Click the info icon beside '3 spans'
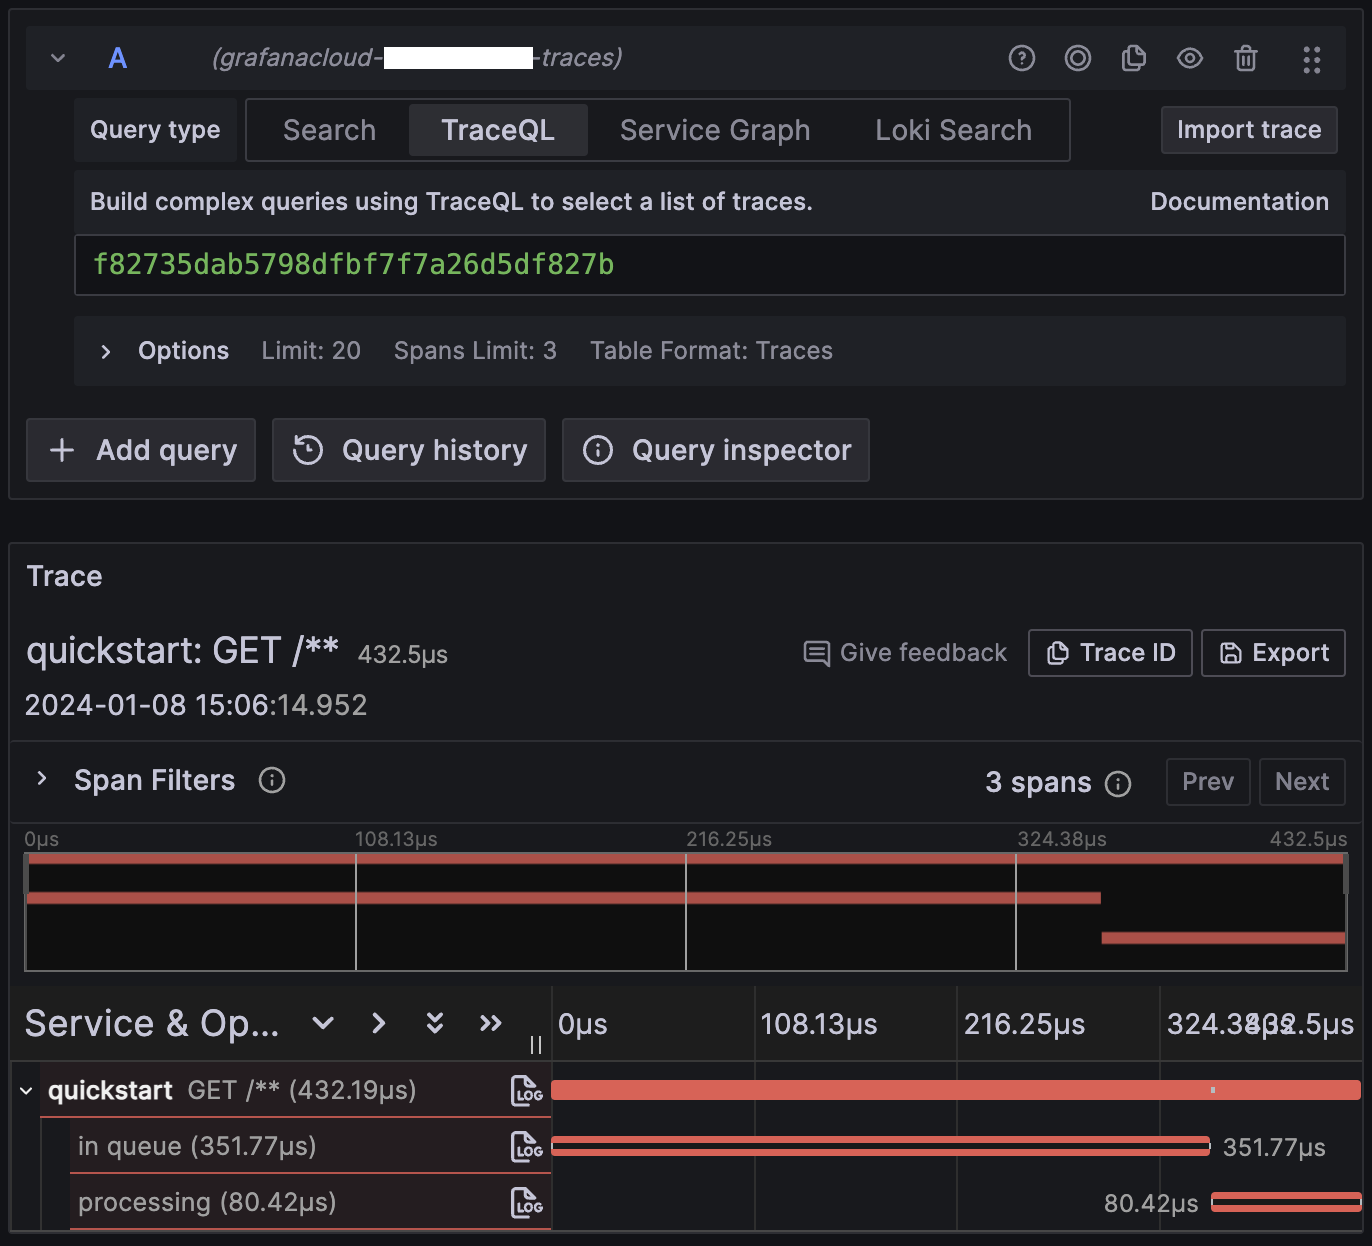 click(x=1118, y=783)
